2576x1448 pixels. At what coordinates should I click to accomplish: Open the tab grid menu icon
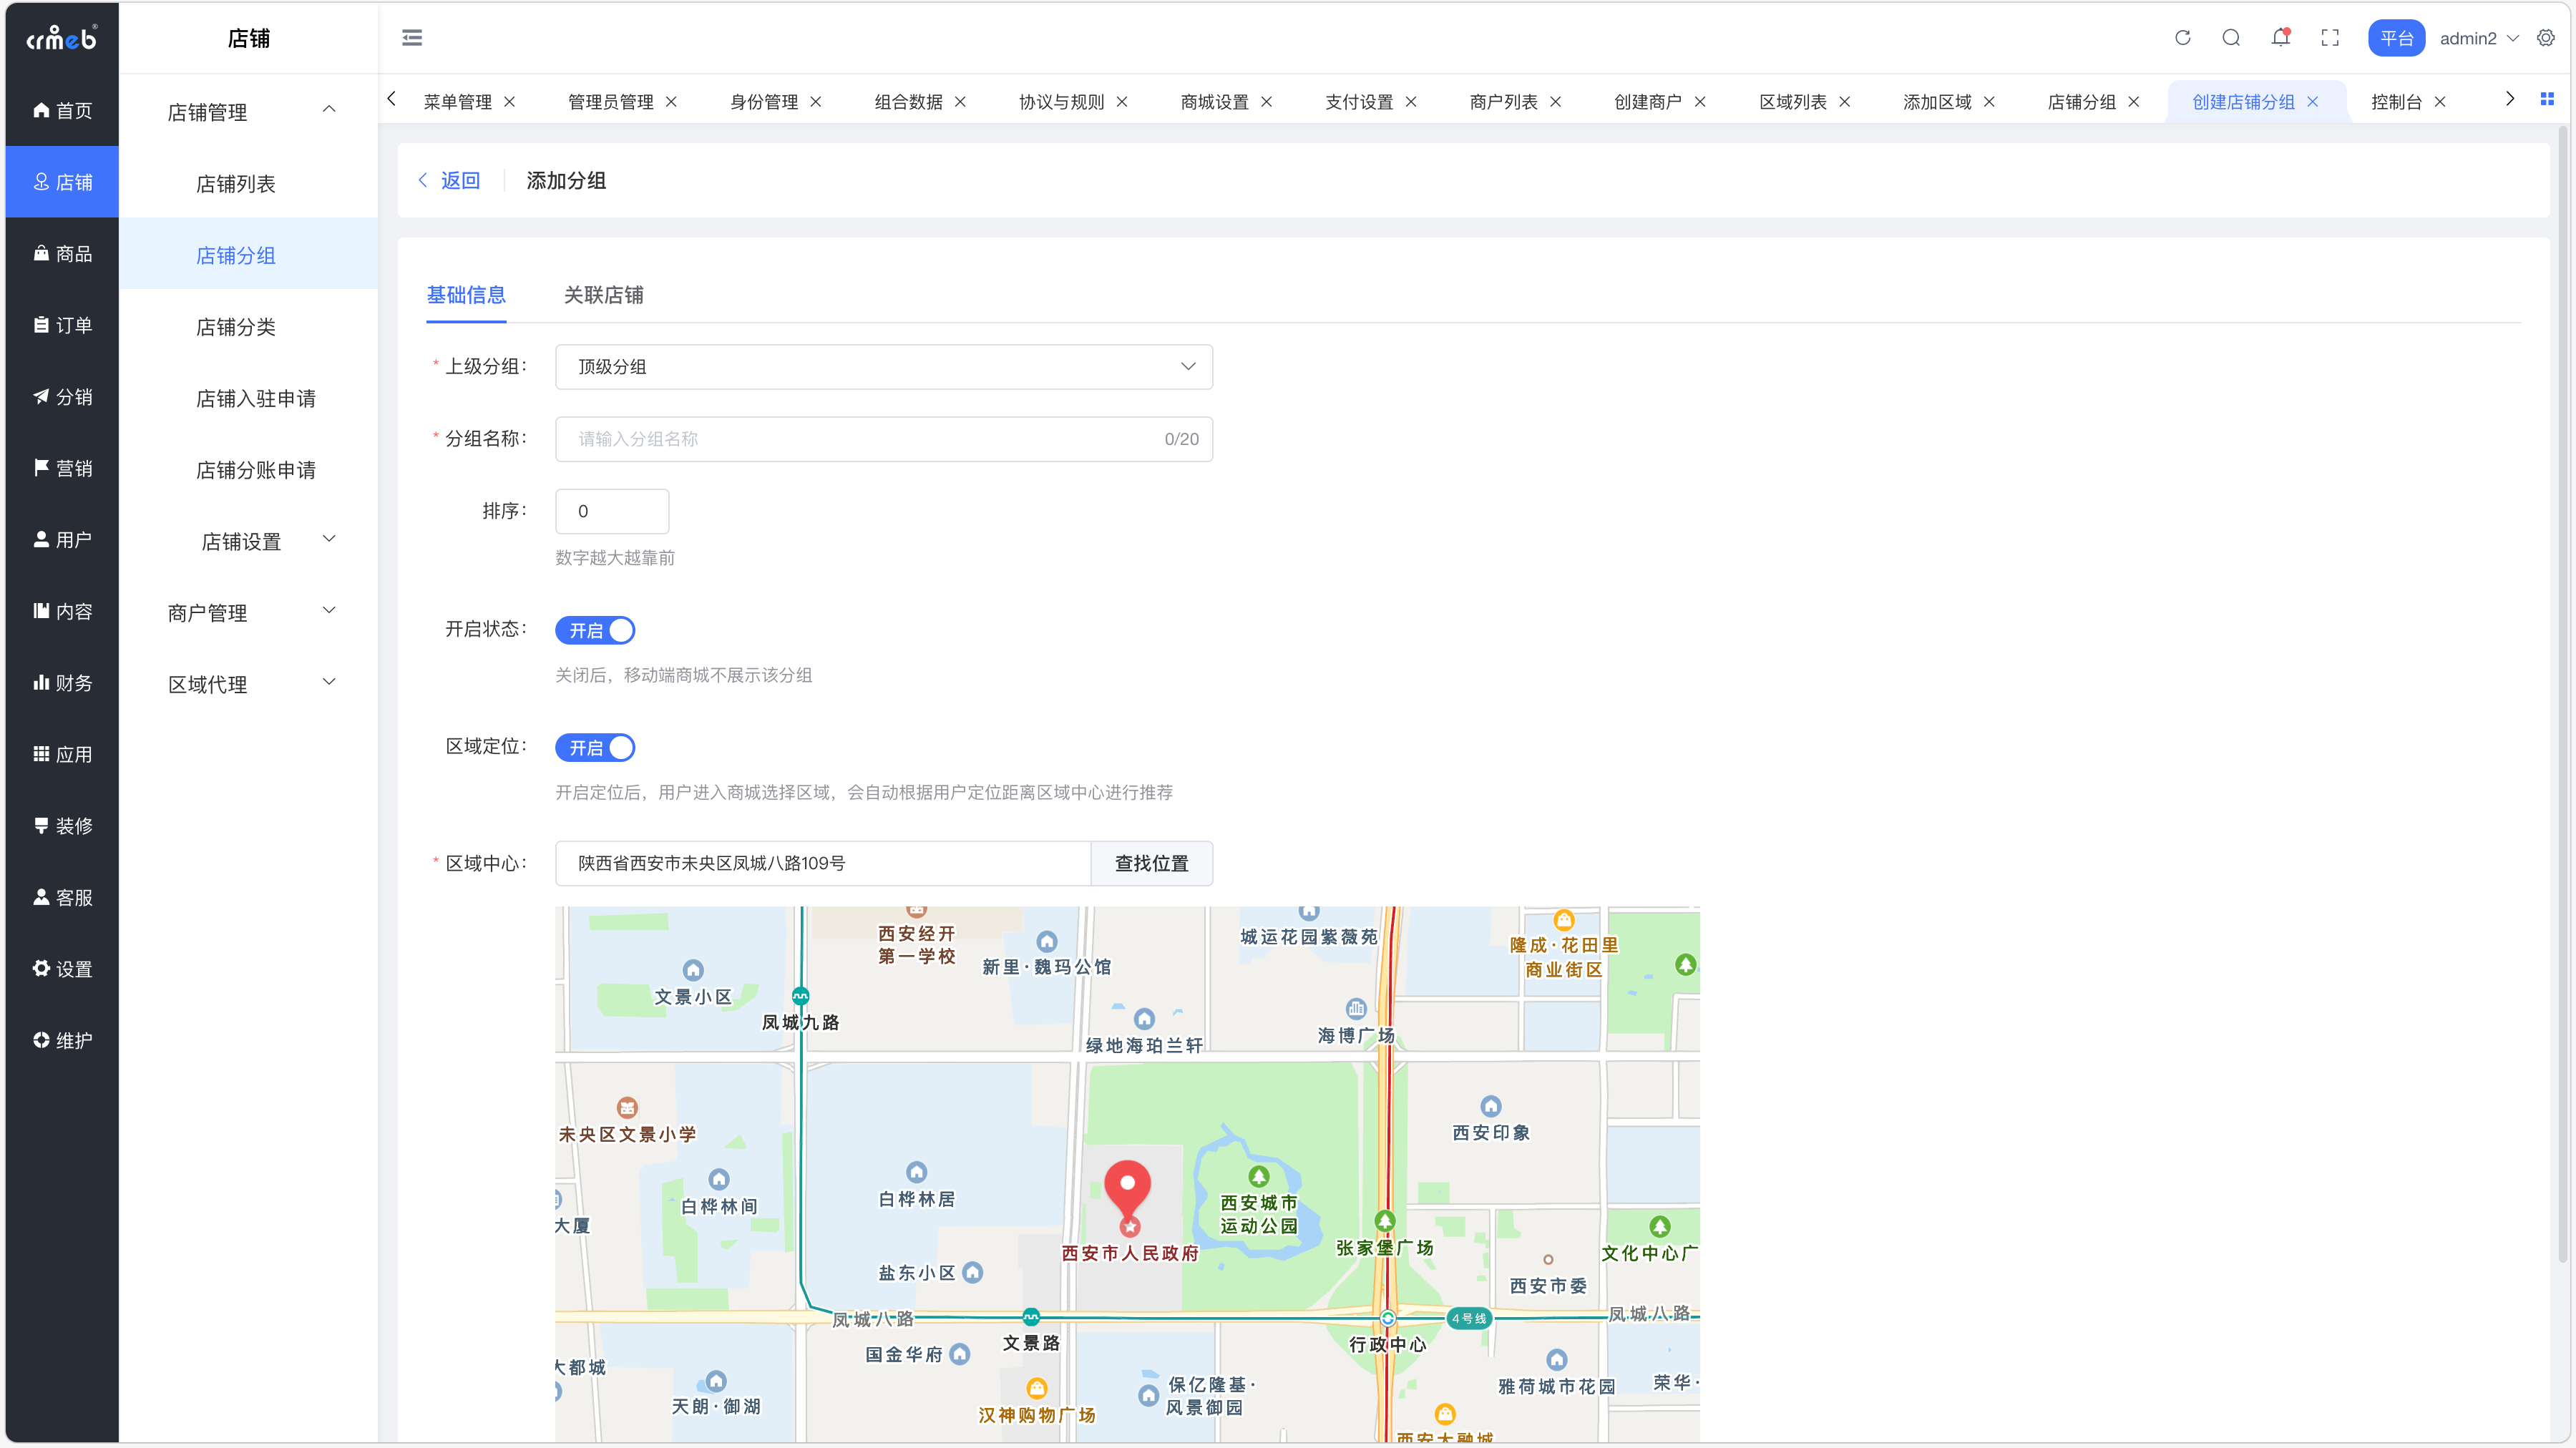click(x=2547, y=99)
